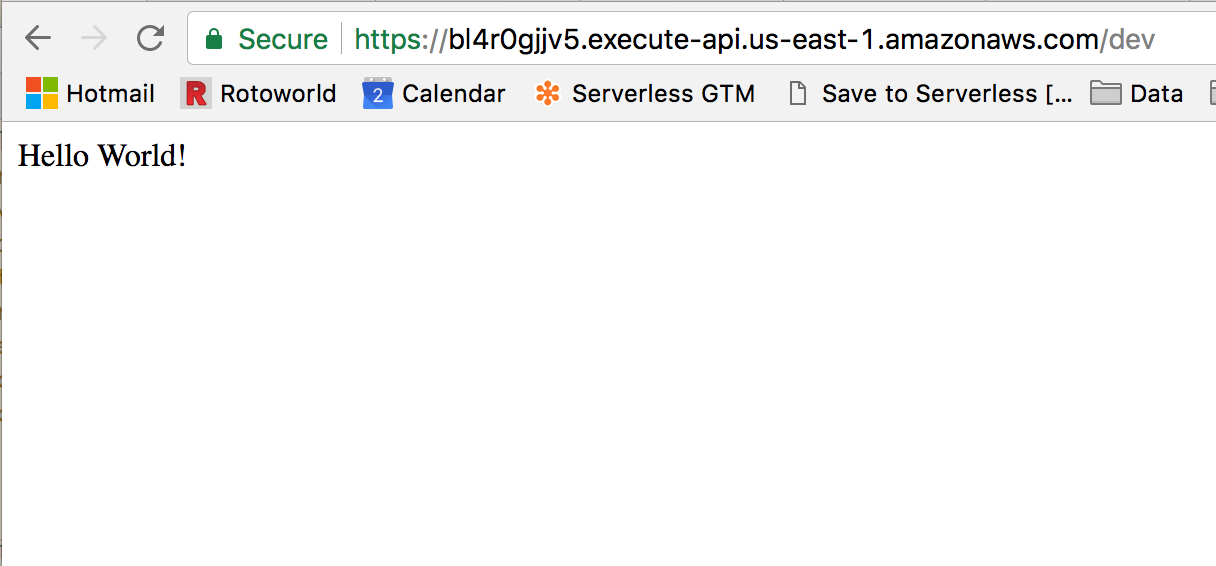Click the red Rotoworld R icon
The image size is (1216, 566).
[x=197, y=93]
